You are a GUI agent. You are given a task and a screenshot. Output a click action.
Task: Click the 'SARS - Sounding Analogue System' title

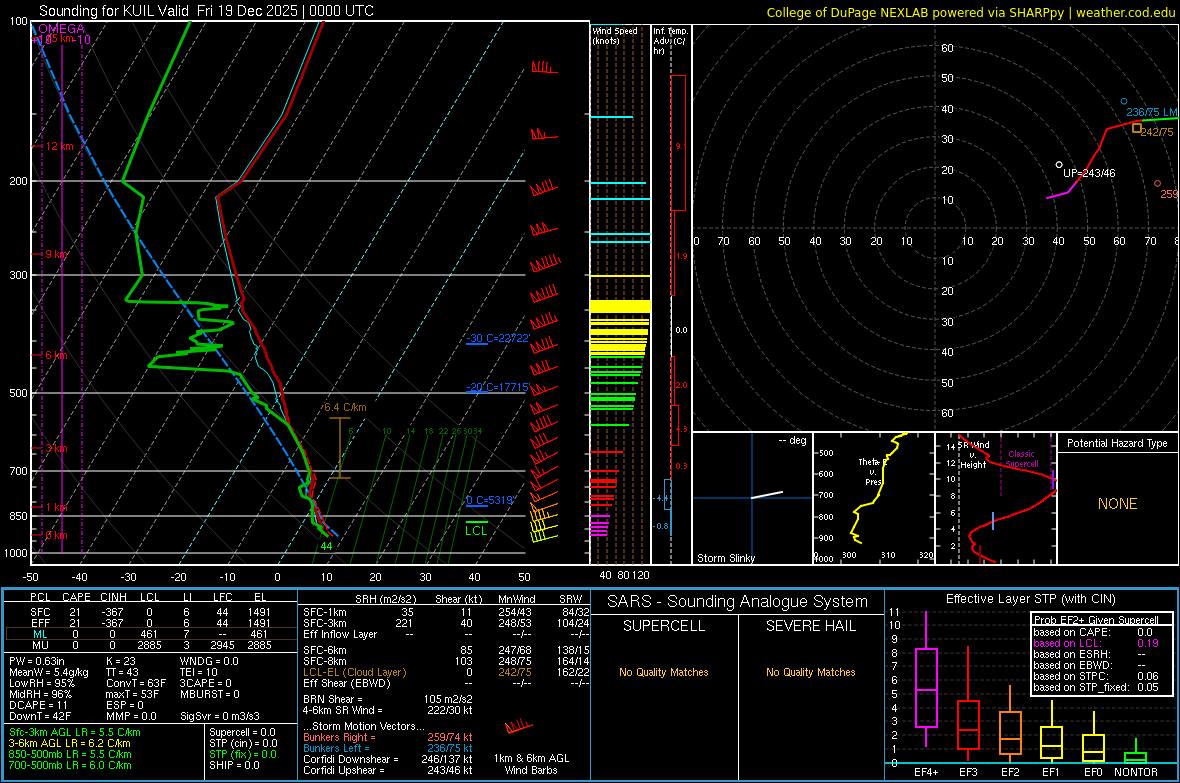coord(738,602)
